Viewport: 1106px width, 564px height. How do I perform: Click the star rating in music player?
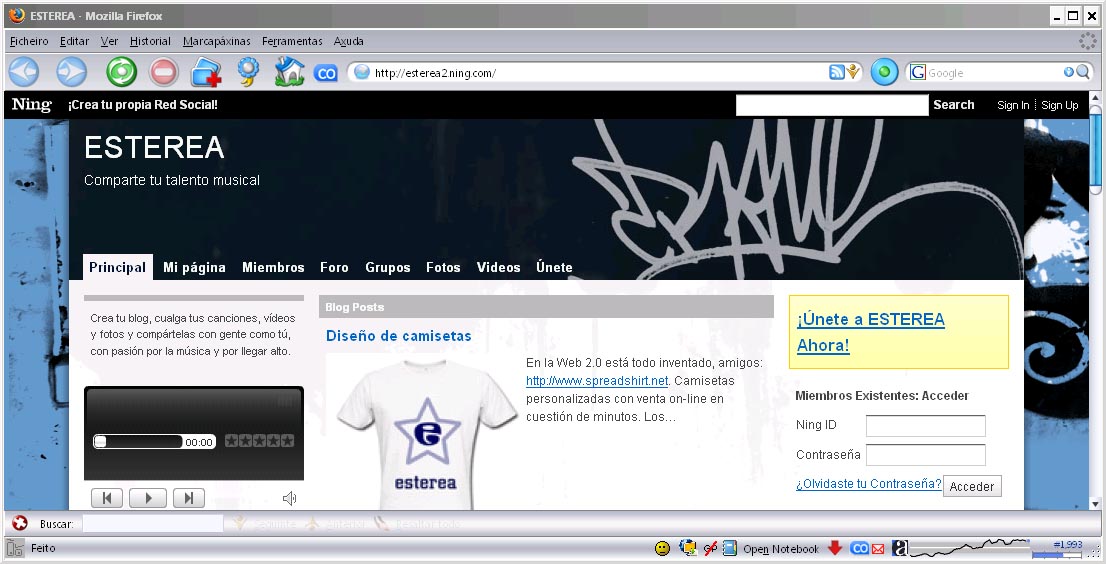[x=259, y=441]
